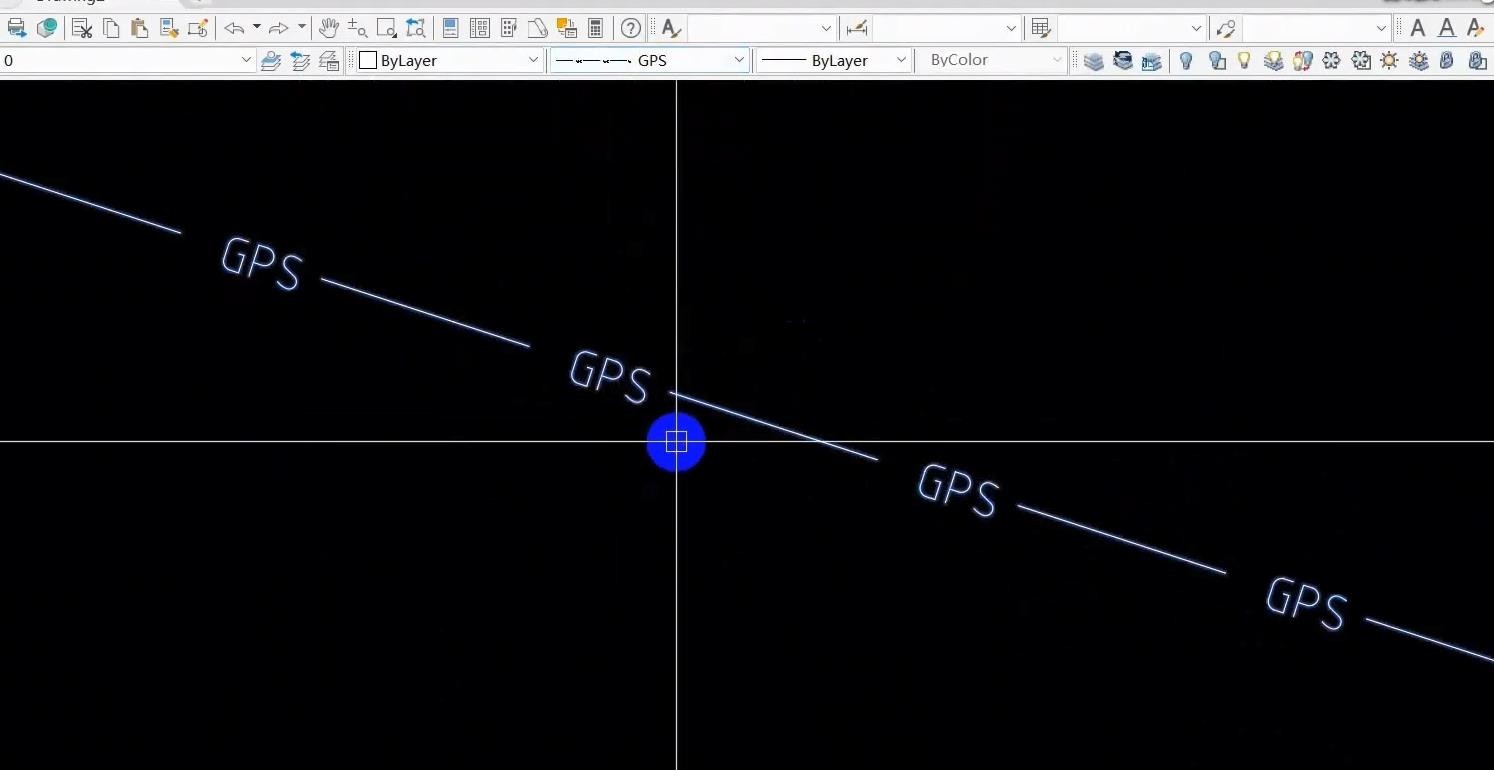Click the Plot printer icon
This screenshot has height=770, width=1494.
[17, 28]
